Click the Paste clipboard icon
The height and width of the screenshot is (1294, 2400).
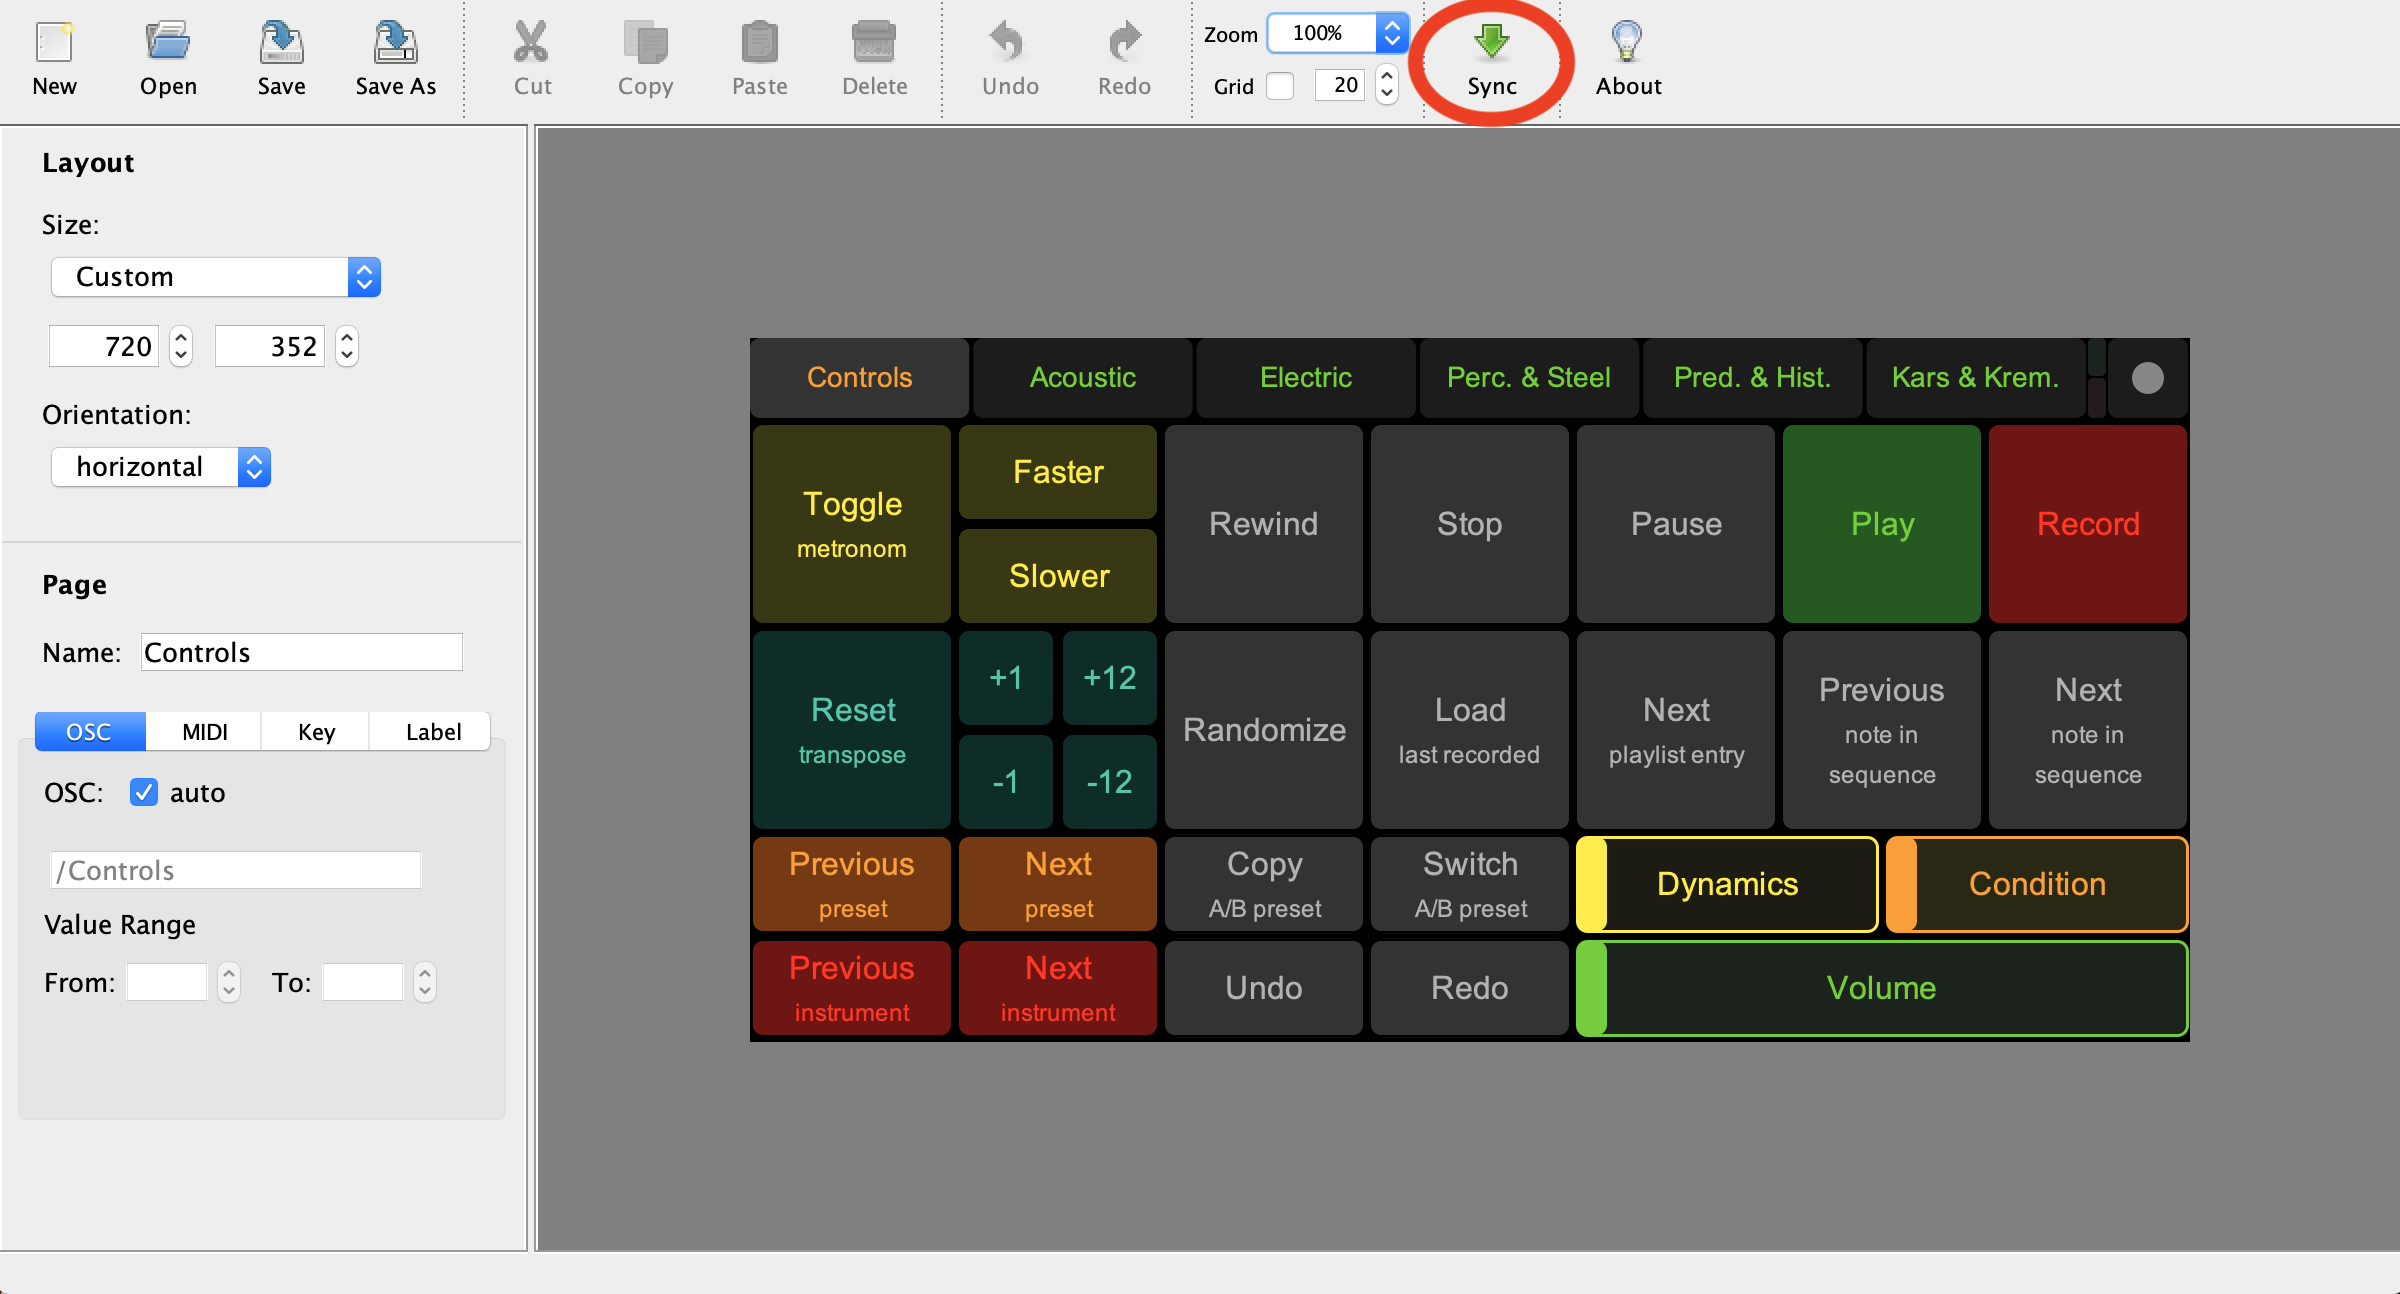[x=759, y=44]
